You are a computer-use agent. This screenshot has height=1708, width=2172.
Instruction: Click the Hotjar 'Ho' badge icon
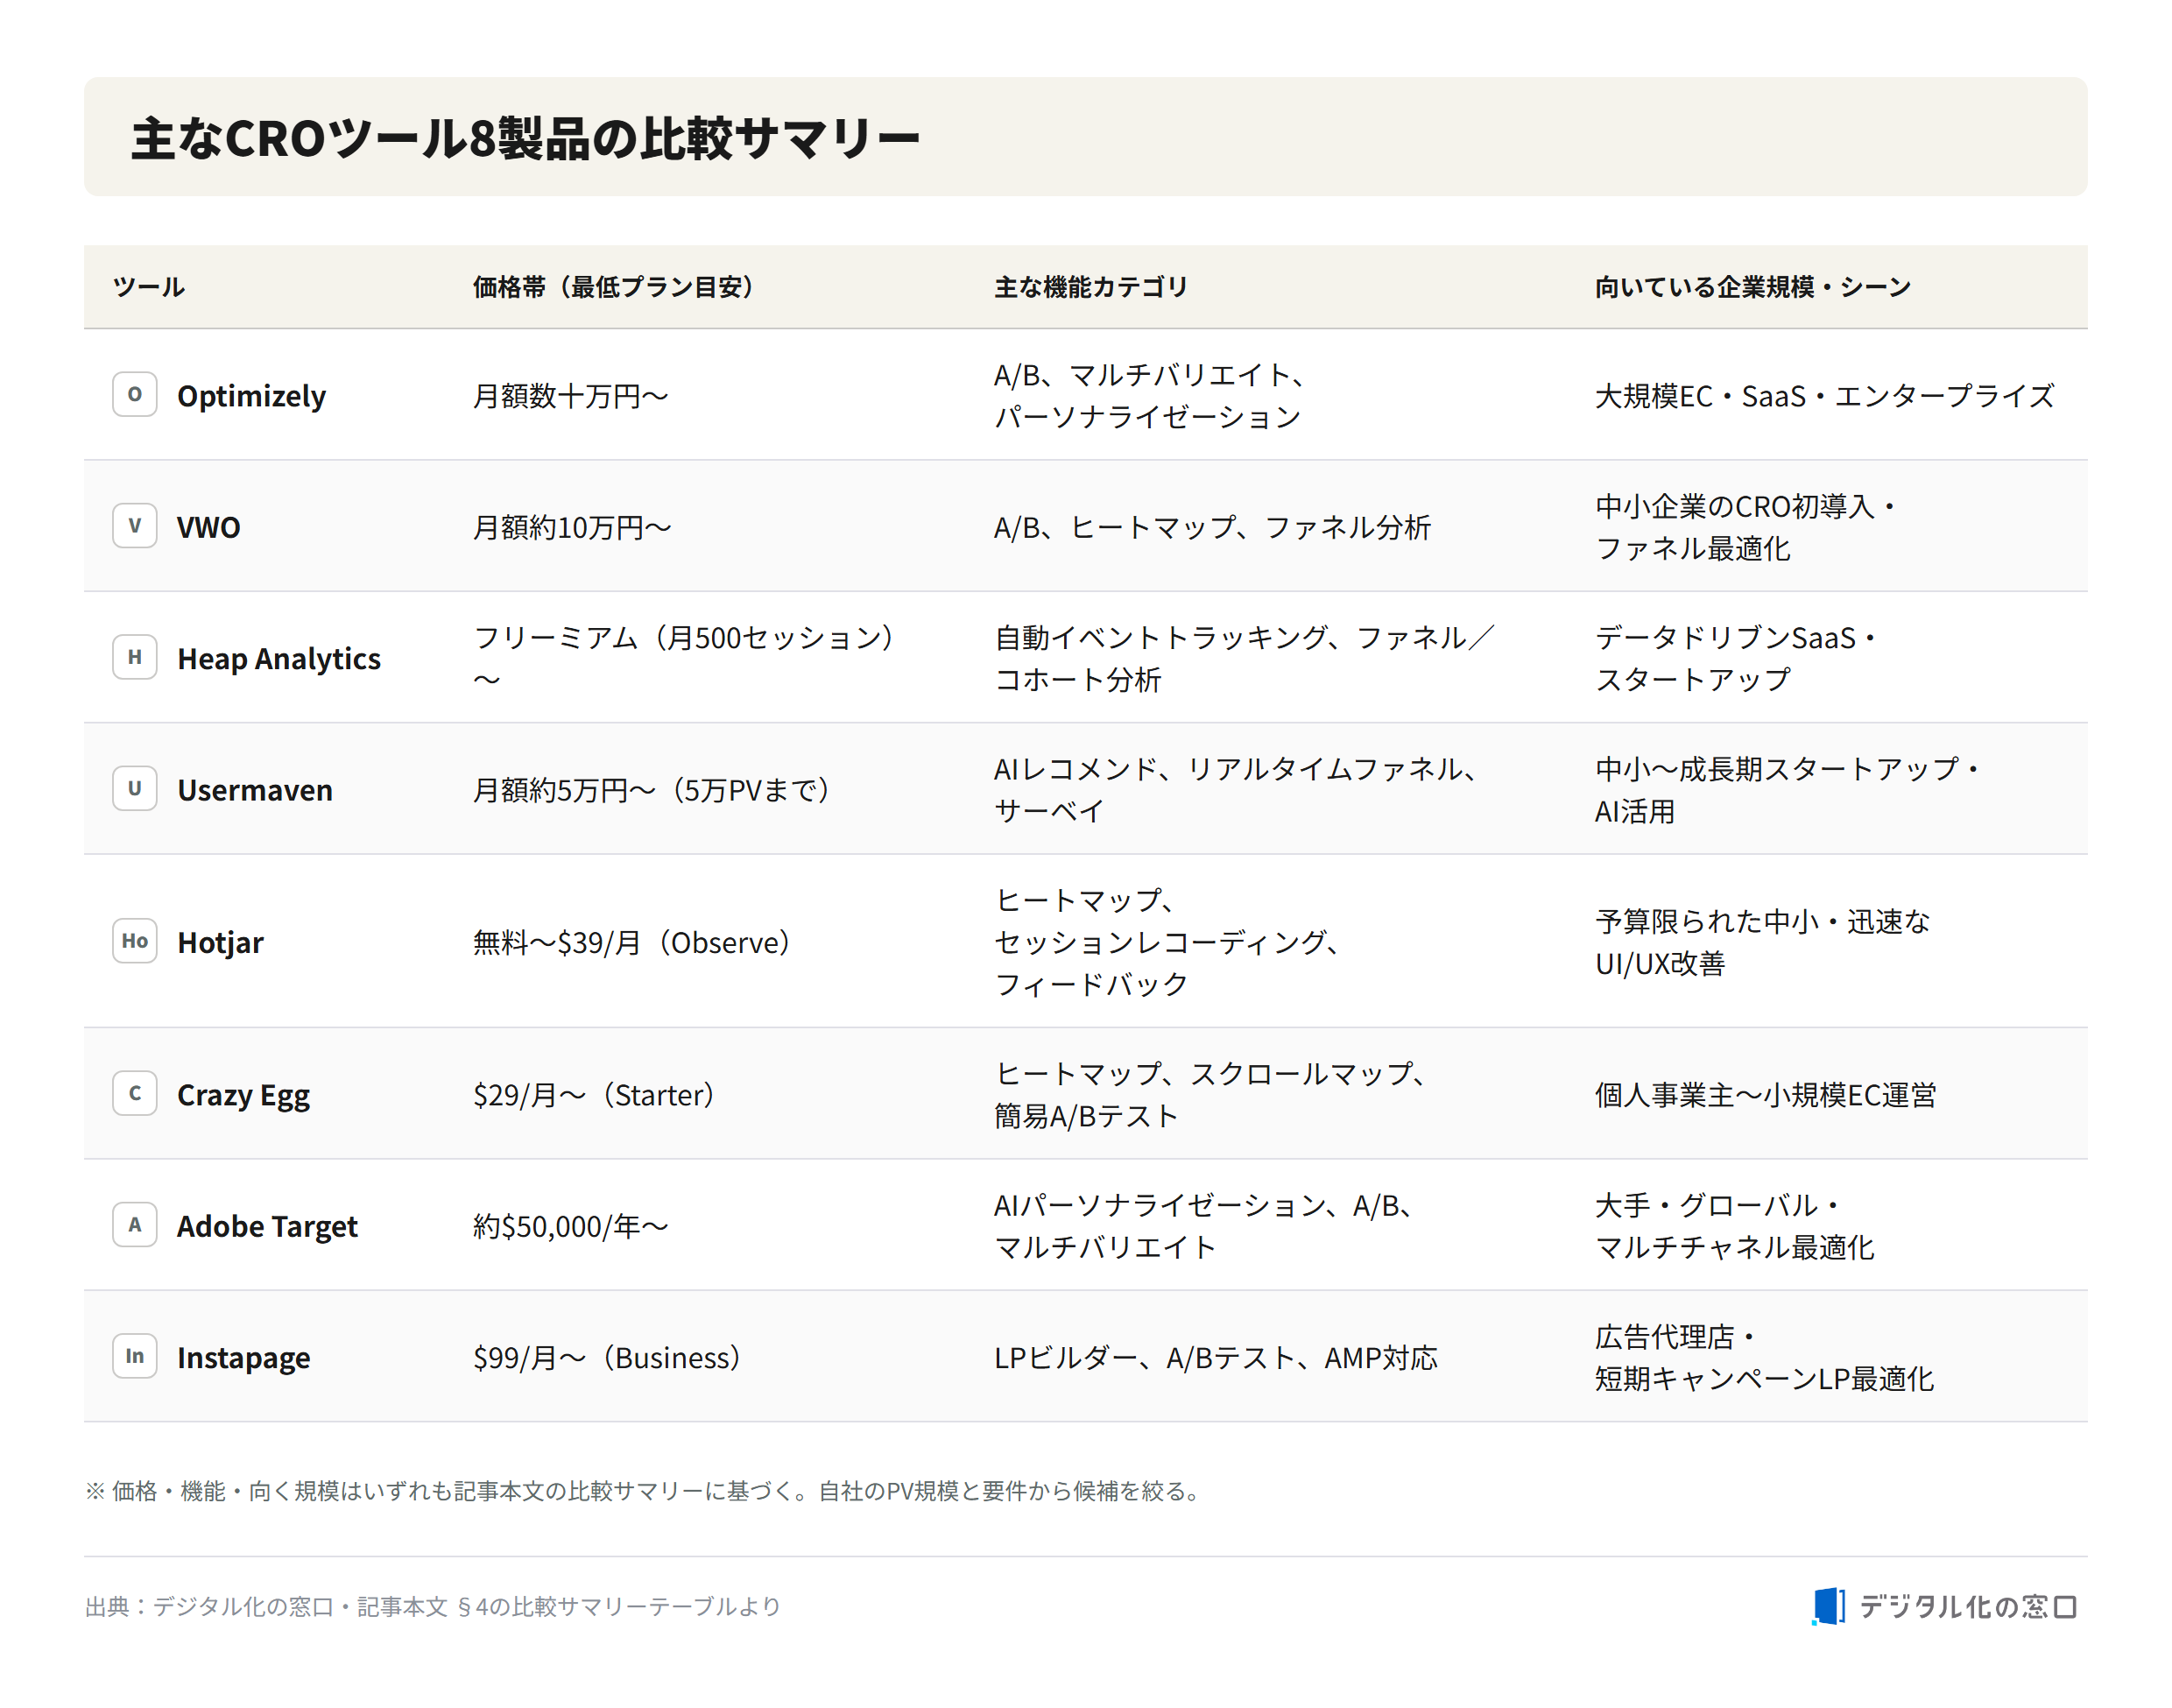click(x=135, y=941)
